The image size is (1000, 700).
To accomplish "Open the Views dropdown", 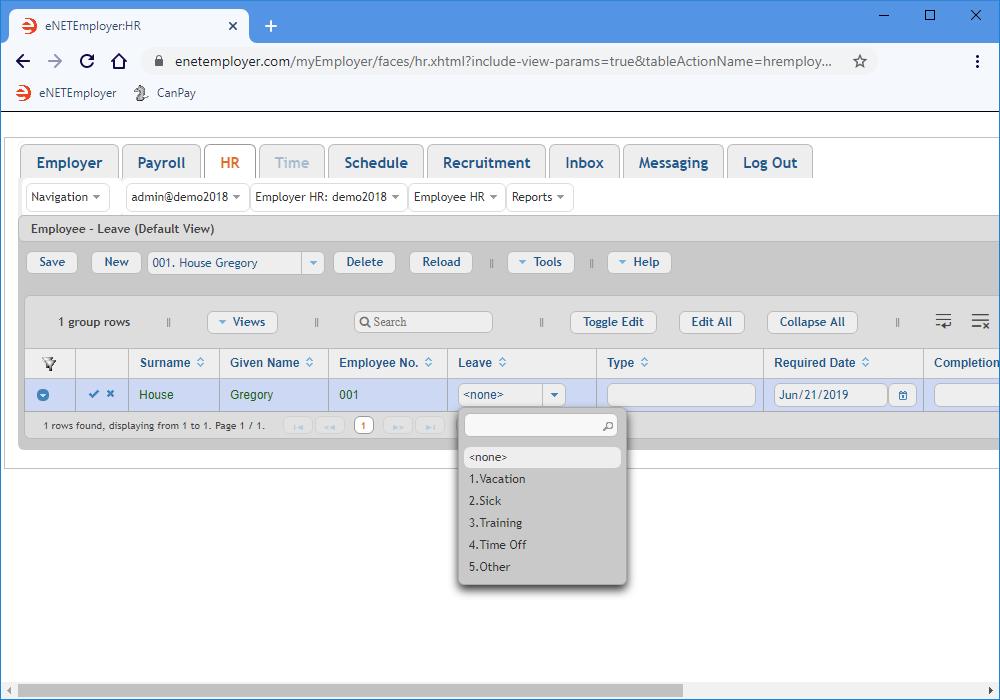I will click(242, 322).
